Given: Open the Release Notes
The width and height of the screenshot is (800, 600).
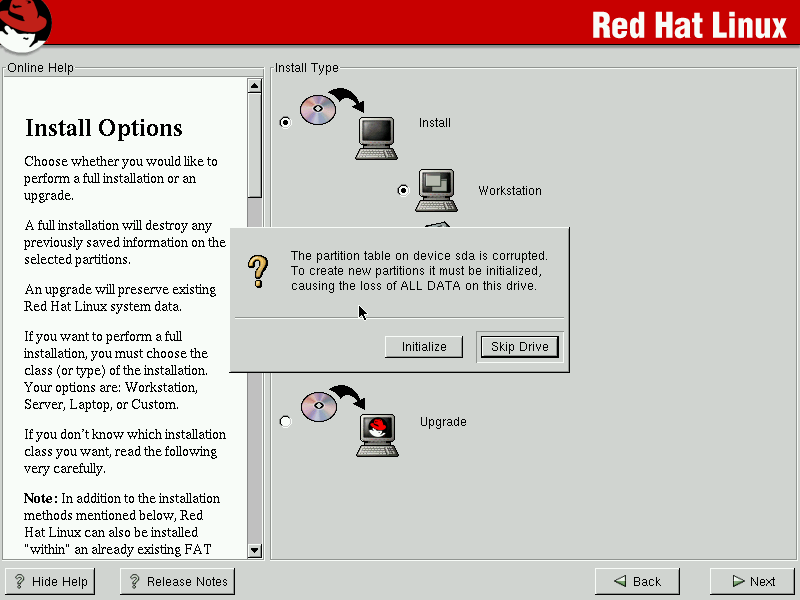Looking at the screenshot, I should (178, 582).
